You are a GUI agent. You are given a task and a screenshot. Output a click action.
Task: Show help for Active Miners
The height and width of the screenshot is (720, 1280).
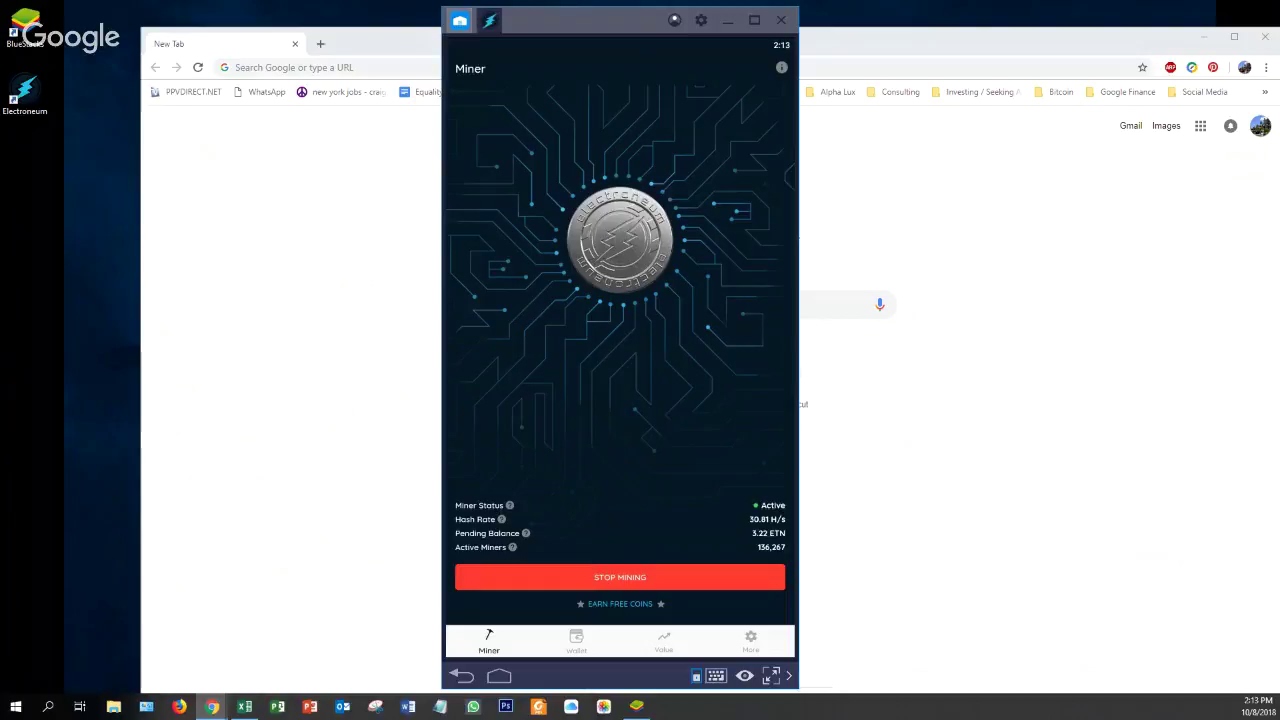tap(513, 547)
